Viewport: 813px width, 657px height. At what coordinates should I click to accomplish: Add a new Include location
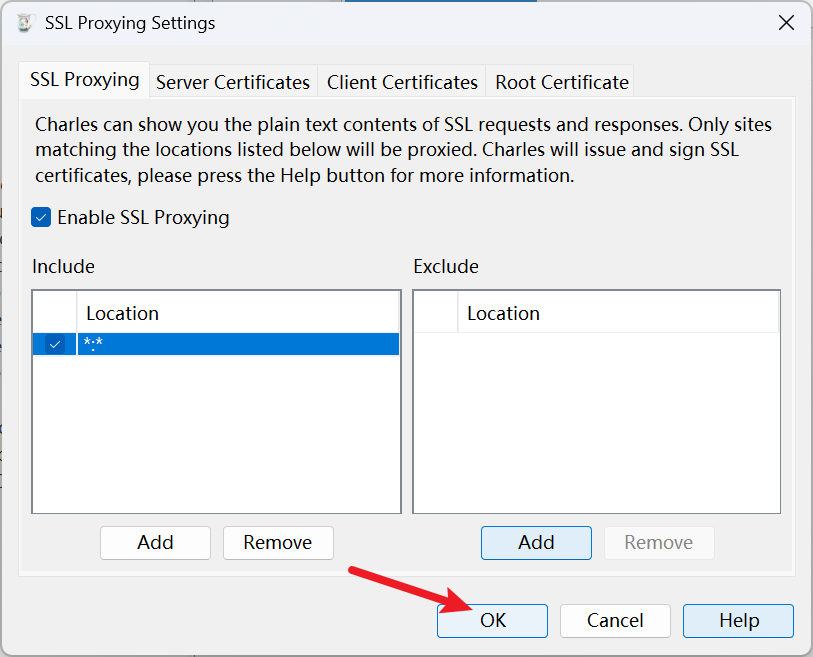pos(156,542)
